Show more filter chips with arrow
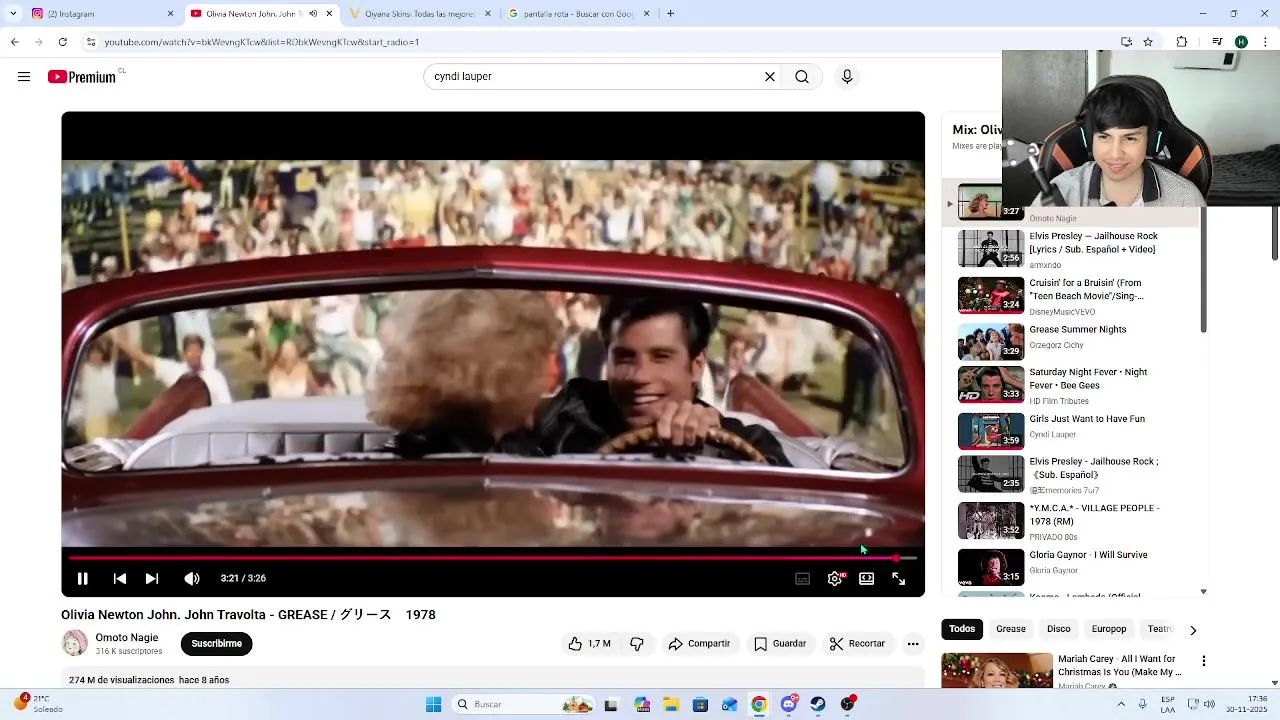This screenshot has height=720, width=1280. click(1193, 630)
